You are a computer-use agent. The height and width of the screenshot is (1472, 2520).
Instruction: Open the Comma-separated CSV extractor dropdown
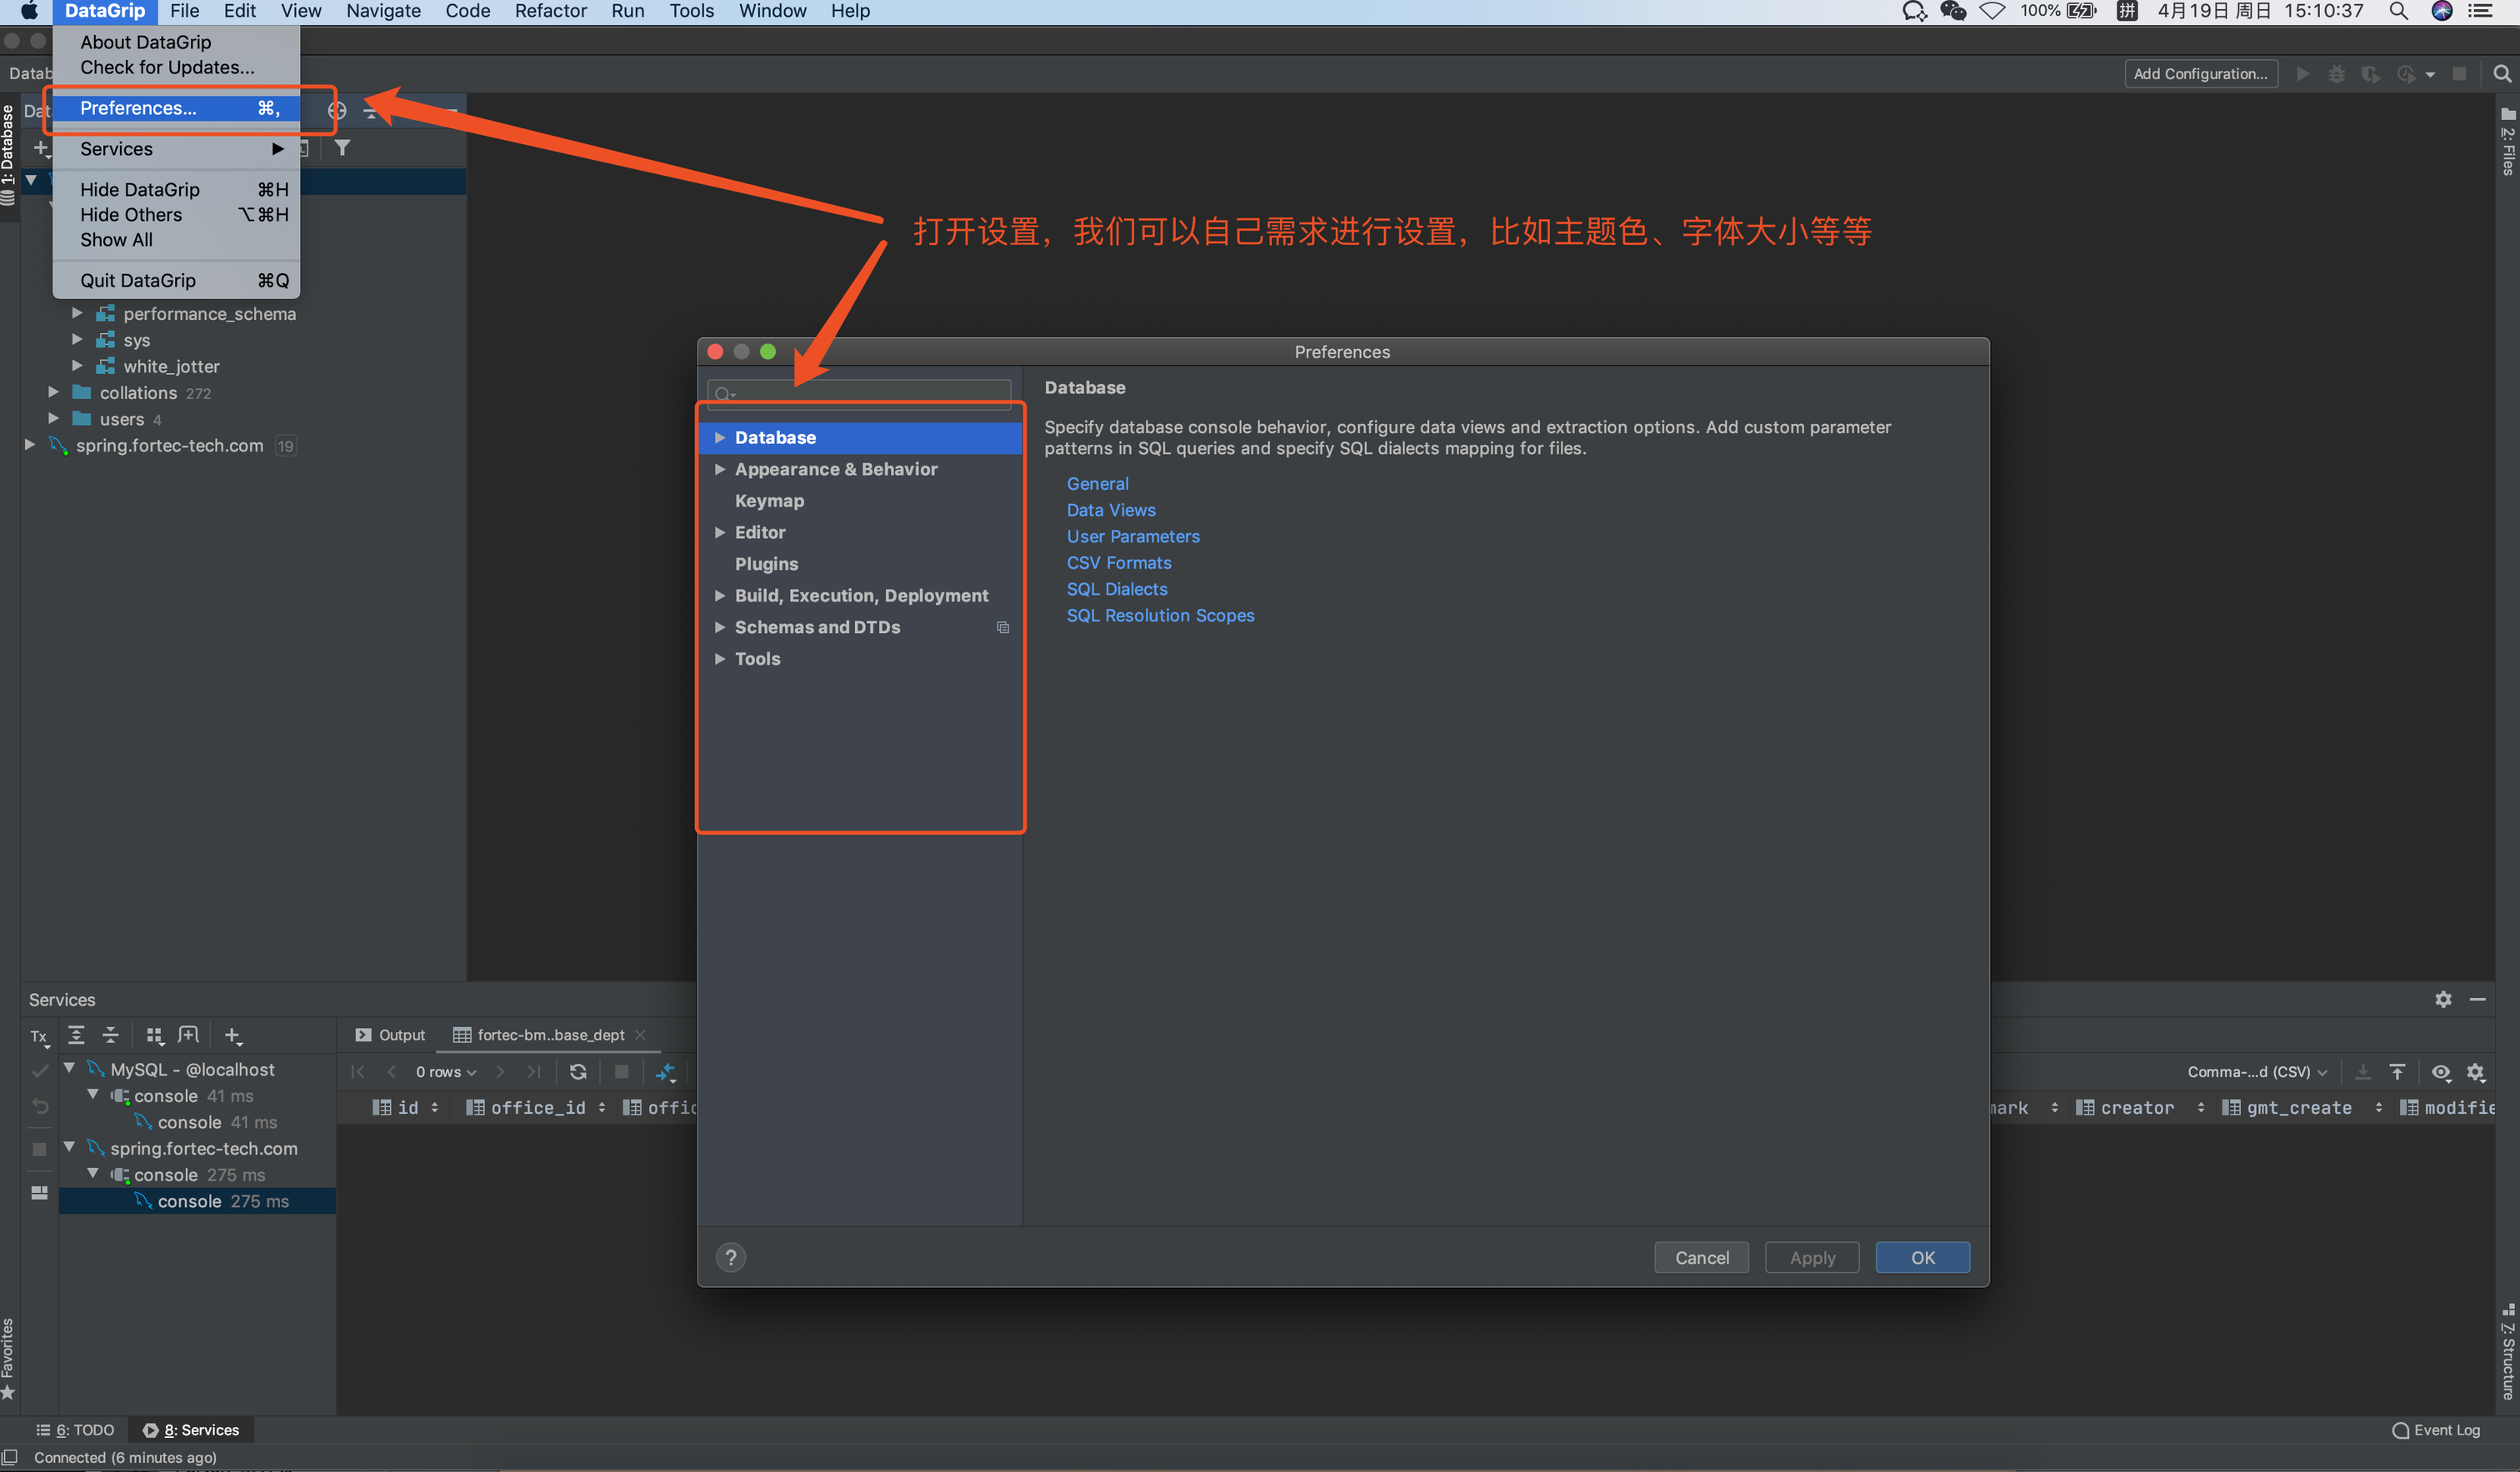click(2257, 1072)
